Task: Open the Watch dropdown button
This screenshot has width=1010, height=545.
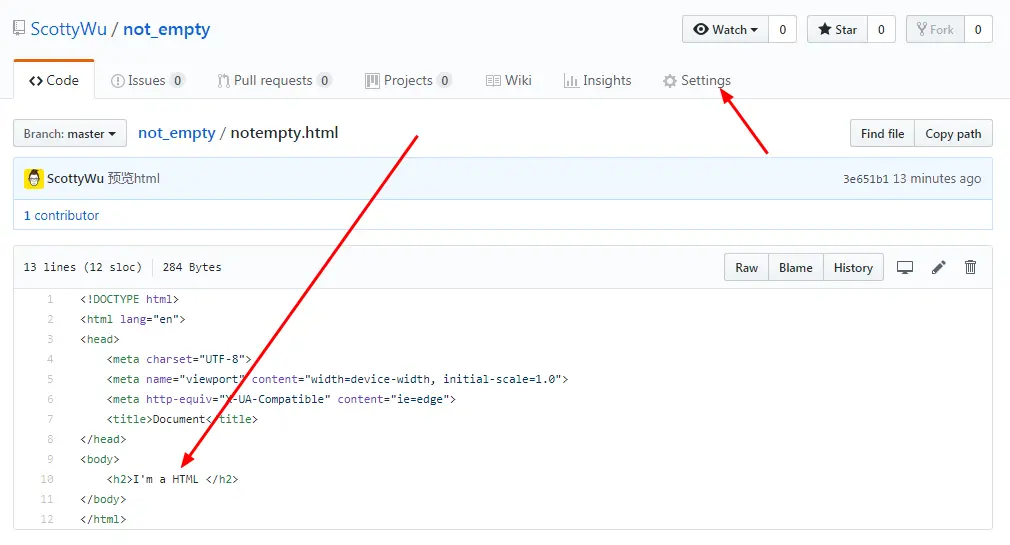Action: [x=725, y=30]
